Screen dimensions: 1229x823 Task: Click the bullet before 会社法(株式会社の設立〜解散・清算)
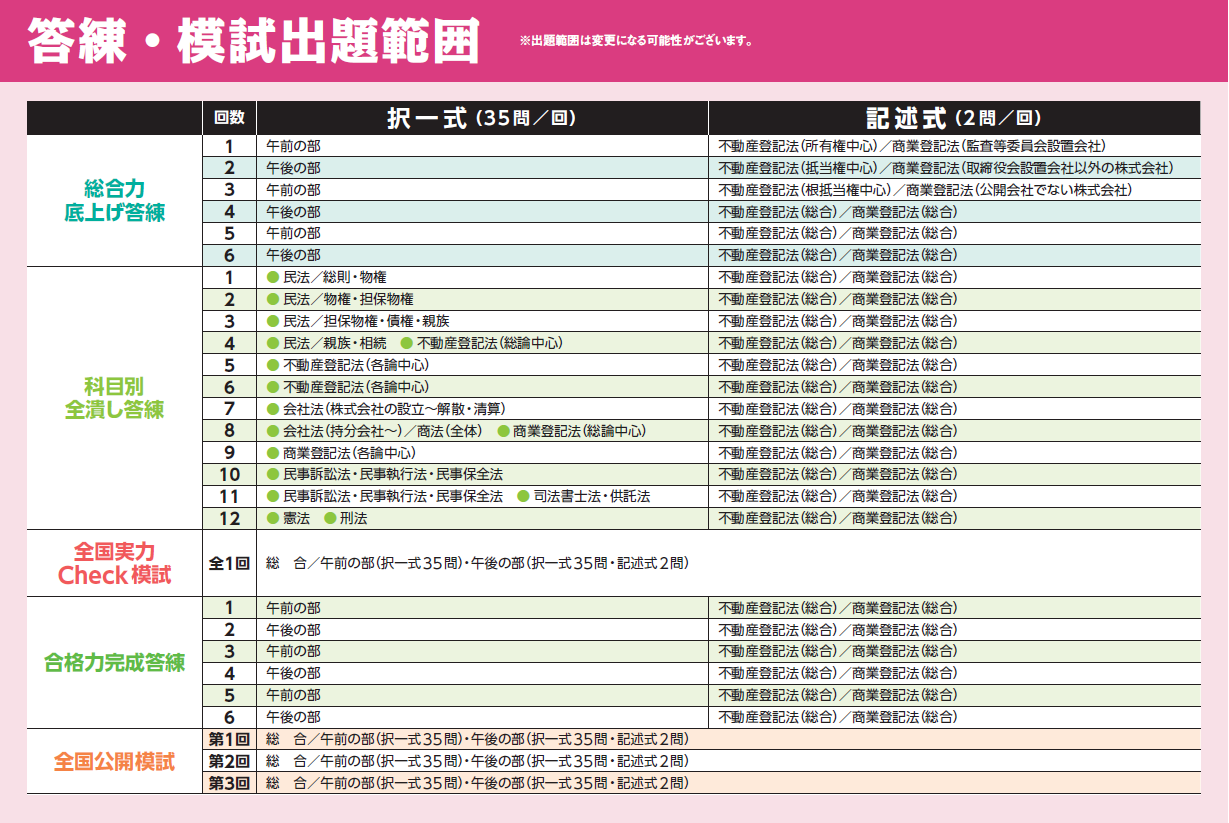pyautogui.click(x=272, y=409)
